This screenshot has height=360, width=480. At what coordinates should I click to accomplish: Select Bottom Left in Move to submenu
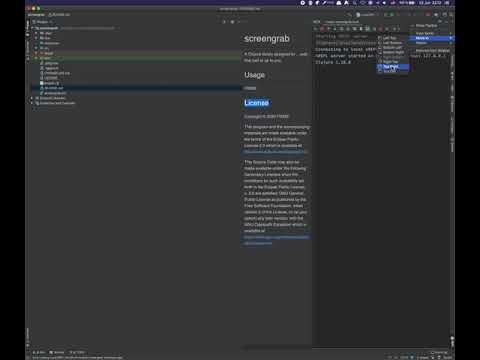[x=393, y=47]
